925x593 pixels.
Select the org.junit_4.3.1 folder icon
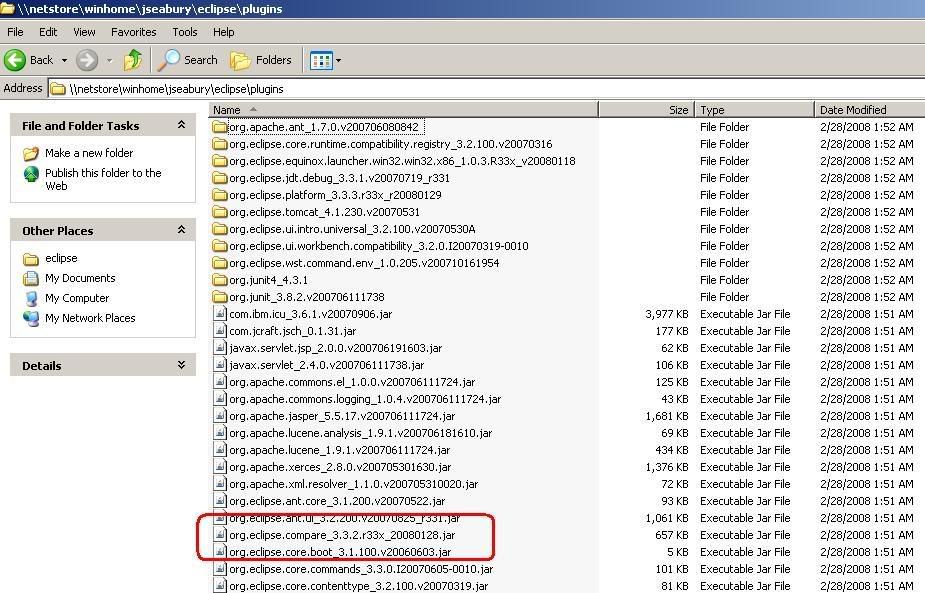(220, 280)
